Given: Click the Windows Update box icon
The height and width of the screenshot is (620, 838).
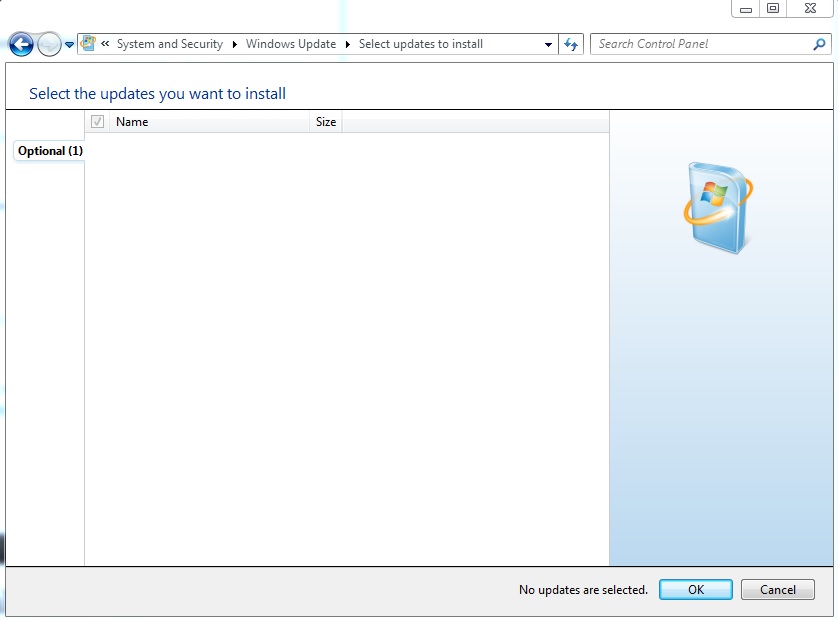Looking at the screenshot, I should click(718, 207).
